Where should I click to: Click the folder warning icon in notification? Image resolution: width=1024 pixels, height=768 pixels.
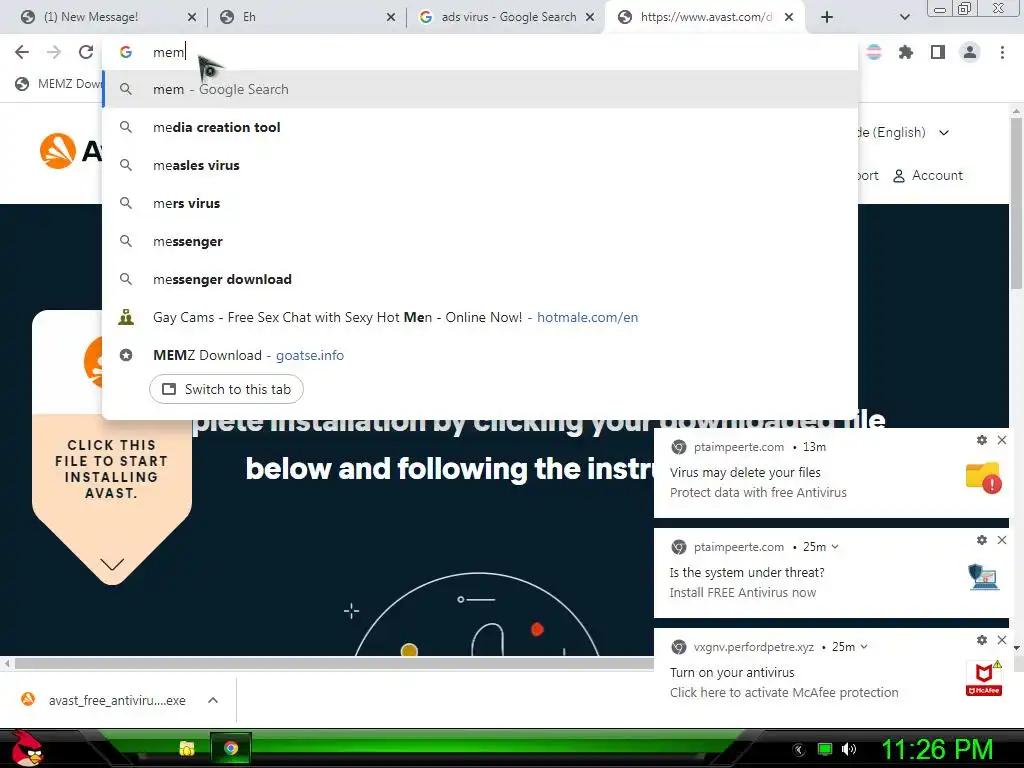pyautogui.click(x=984, y=478)
